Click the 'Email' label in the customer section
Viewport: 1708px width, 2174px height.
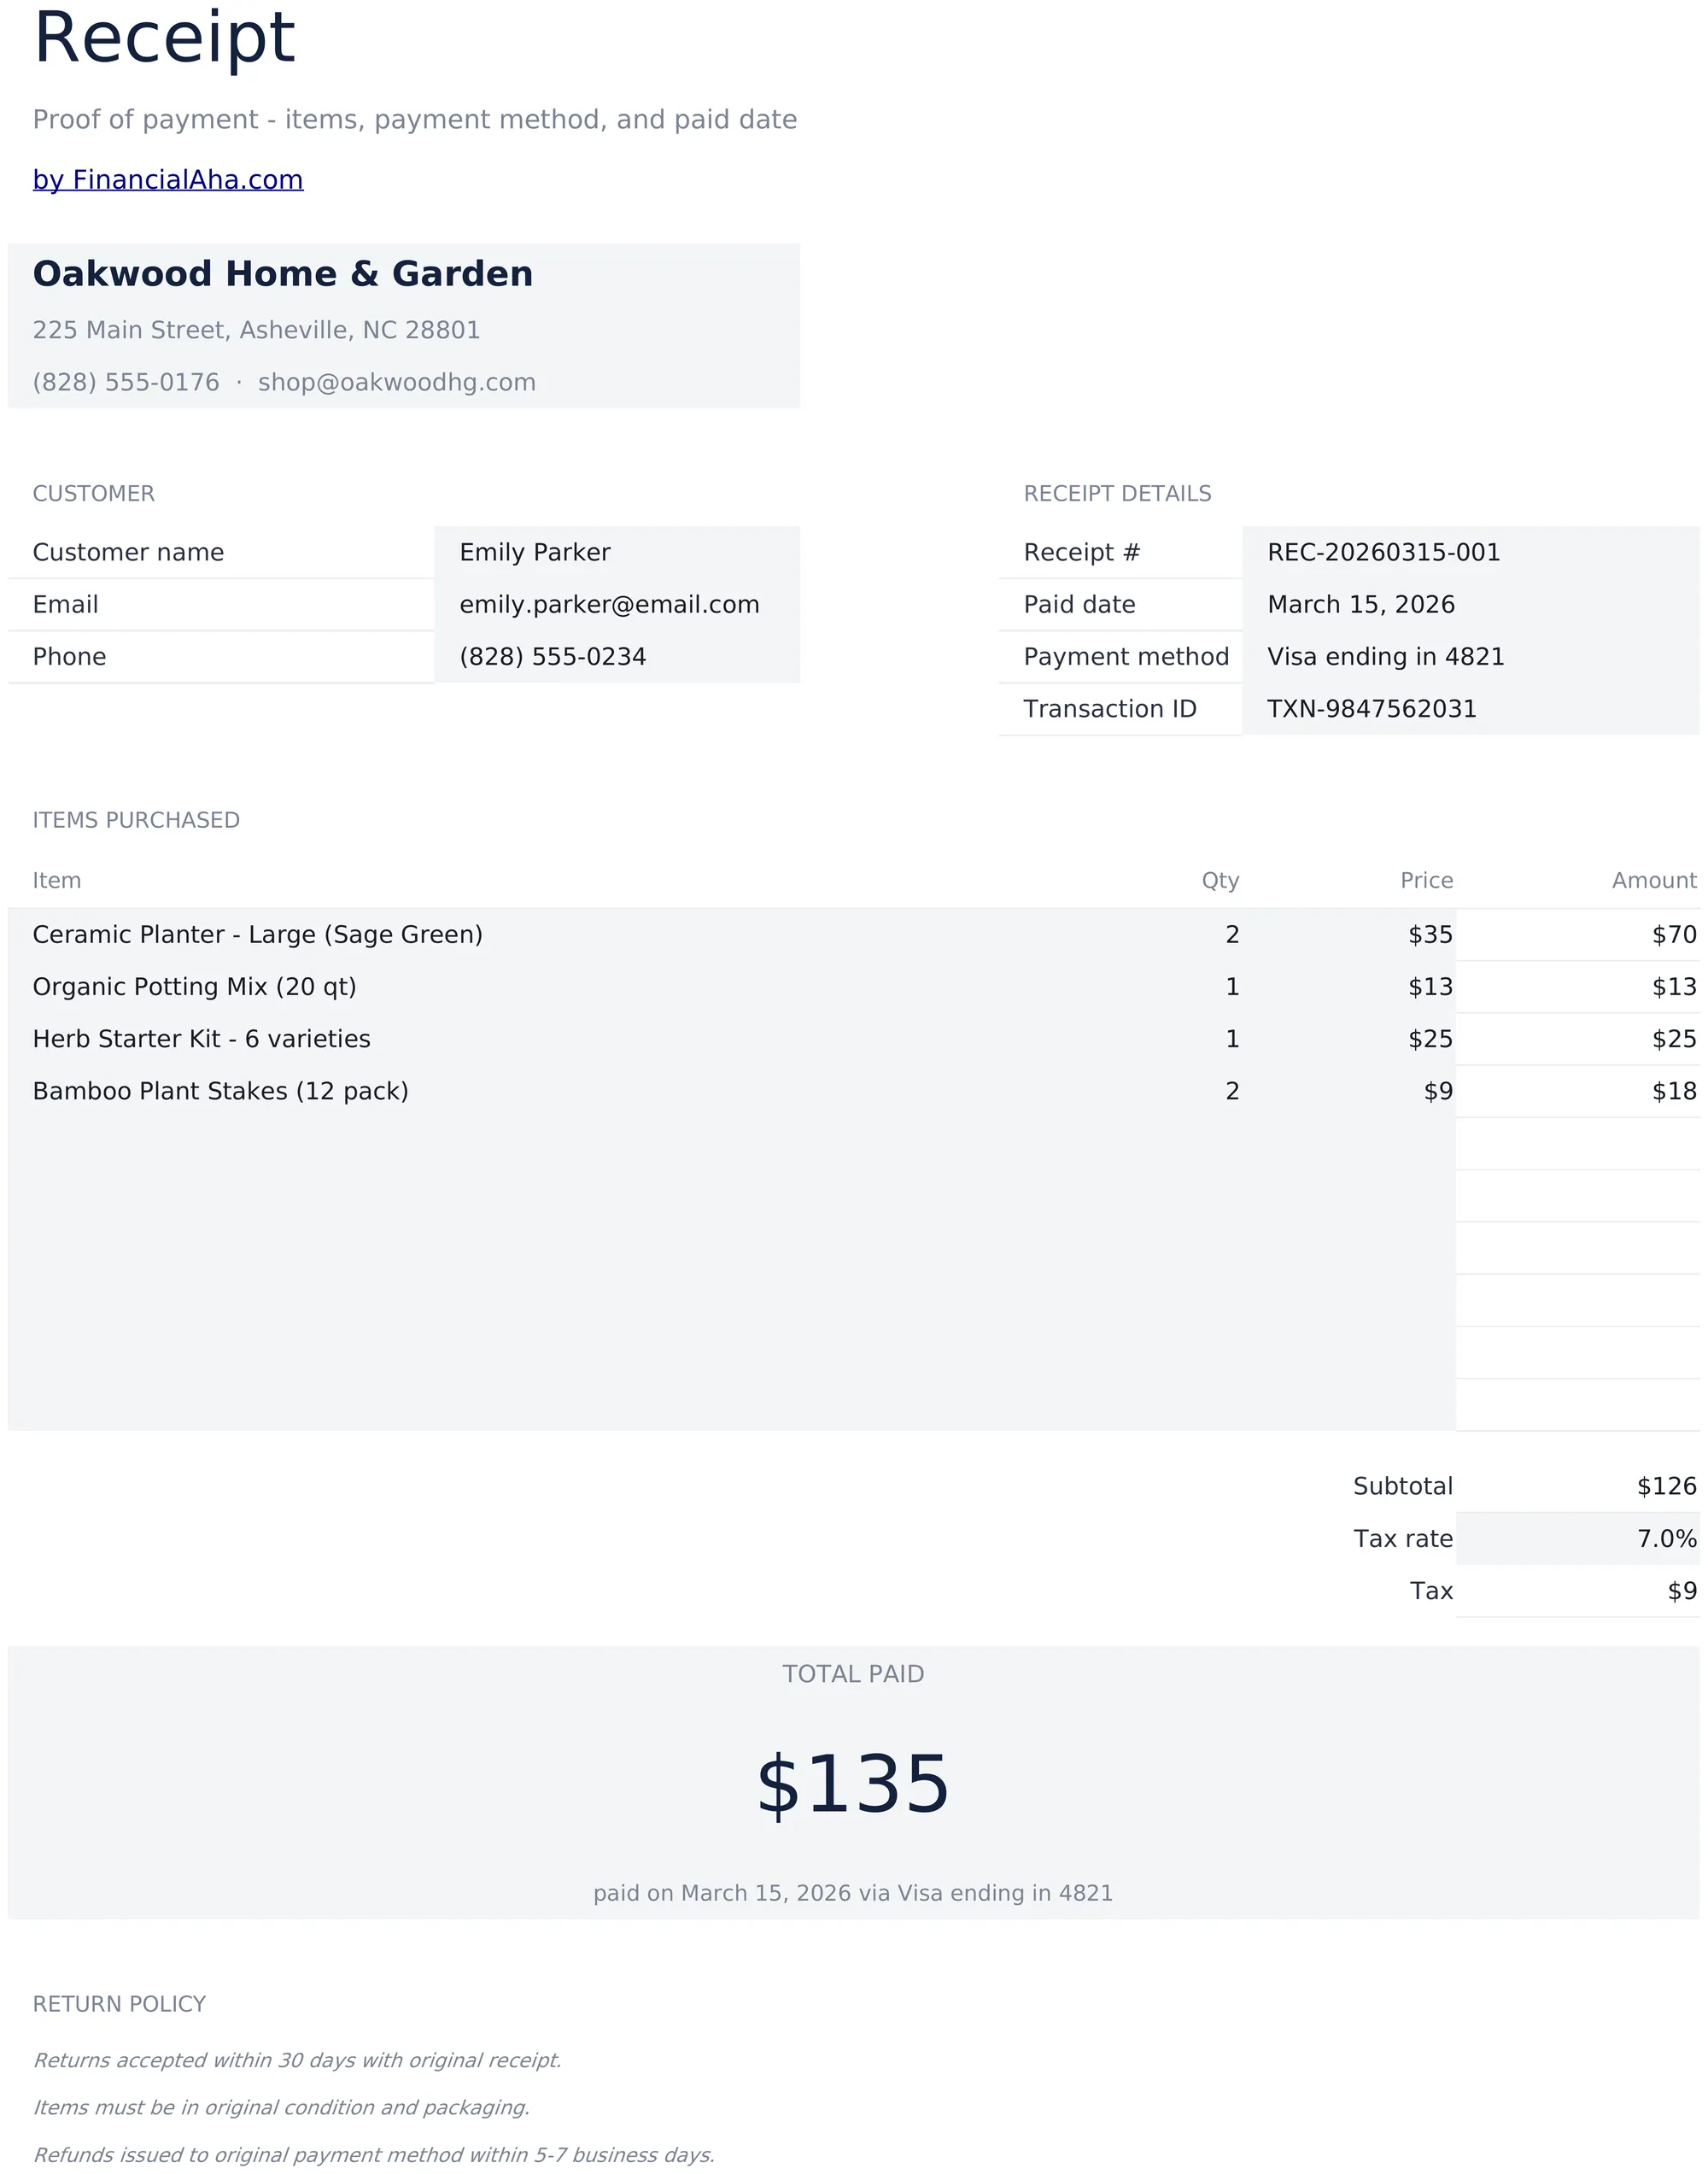point(65,604)
